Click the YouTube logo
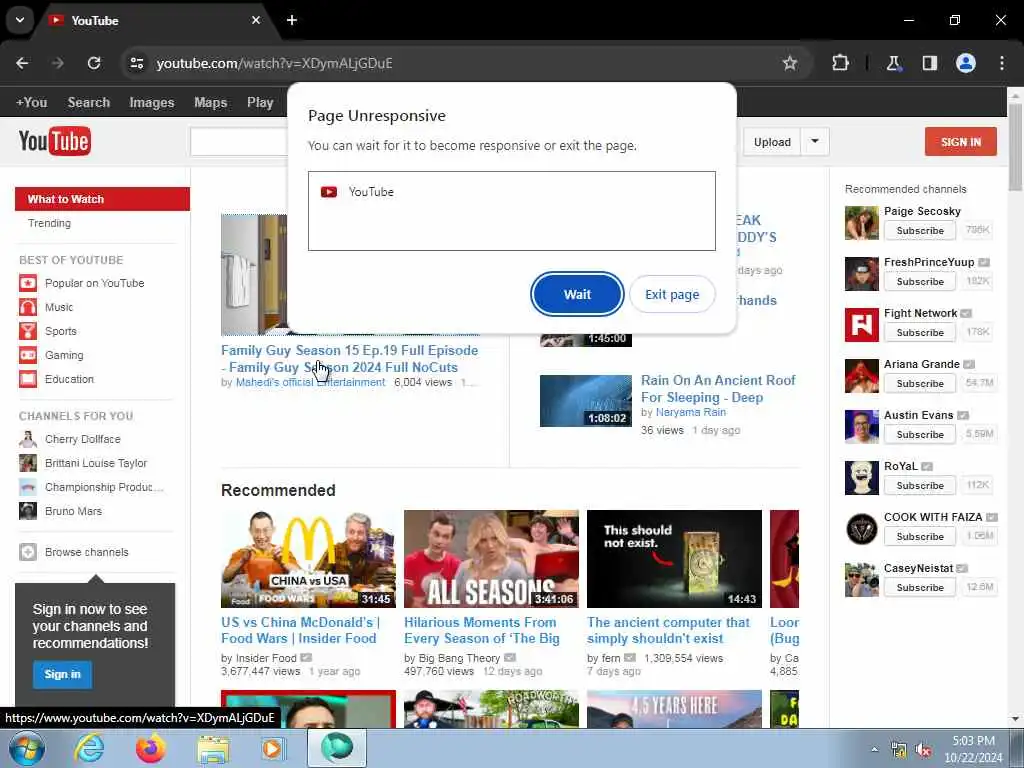 pos(55,141)
